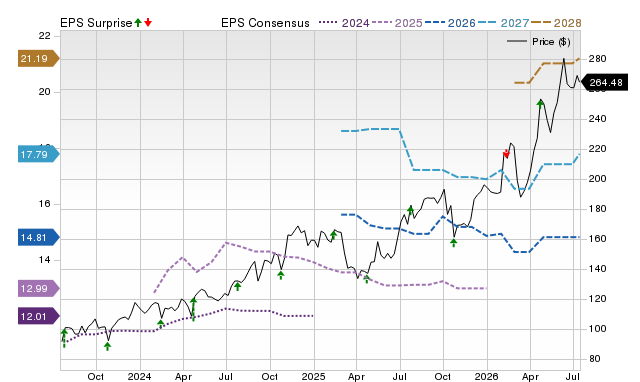This screenshot has width=640, height=382.
Task: Select the green surprise arrow under the October 2025 price dip
Action: pyautogui.click(x=453, y=243)
